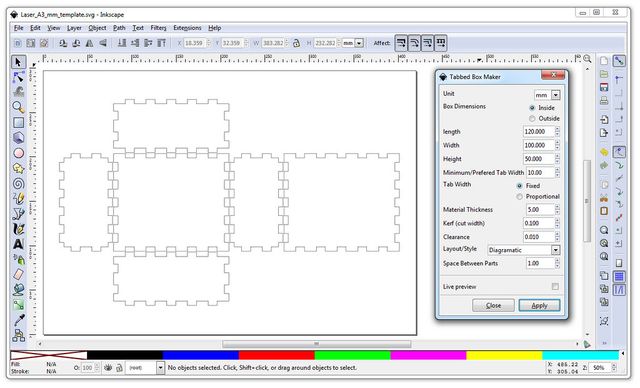Enable the Live preview checkbox

pyautogui.click(x=555, y=287)
